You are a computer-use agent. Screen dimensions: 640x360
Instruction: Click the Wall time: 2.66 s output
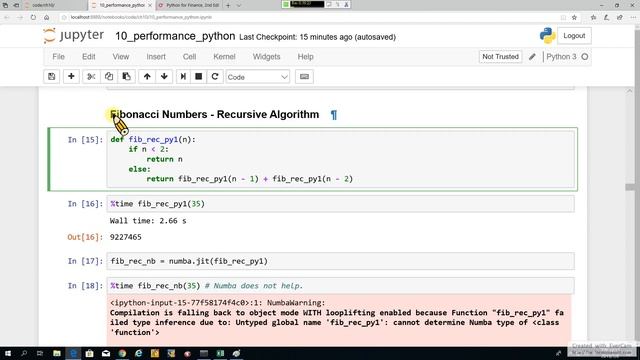[148, 221]
